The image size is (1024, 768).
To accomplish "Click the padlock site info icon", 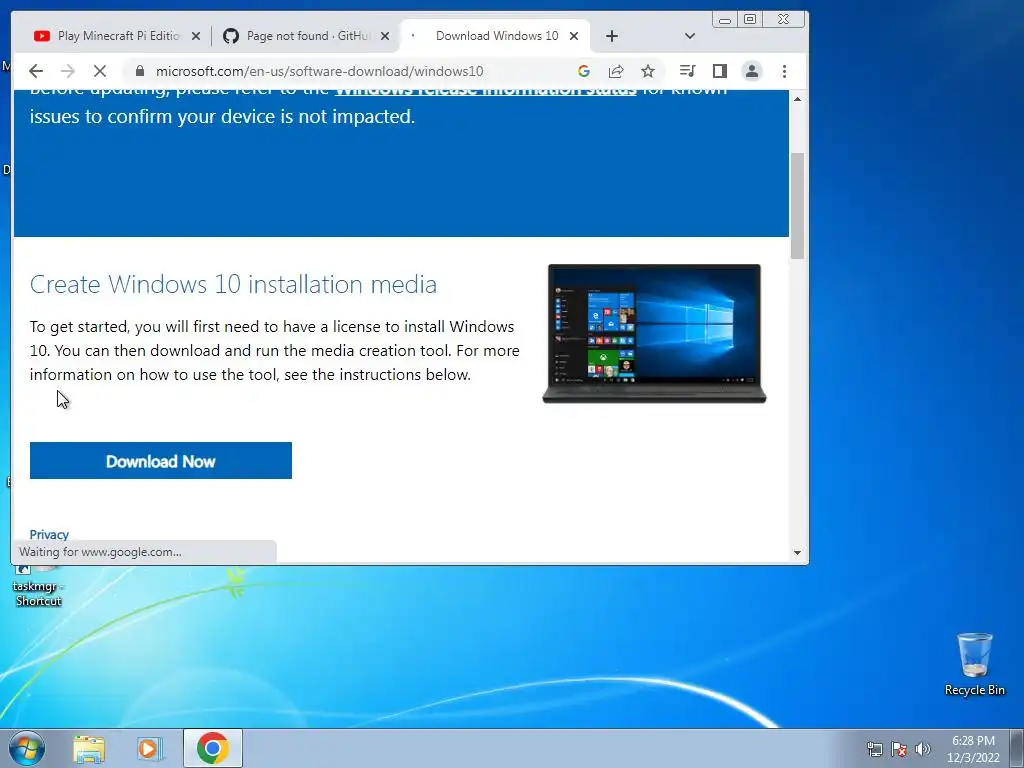I will click(x=139, y=71).
